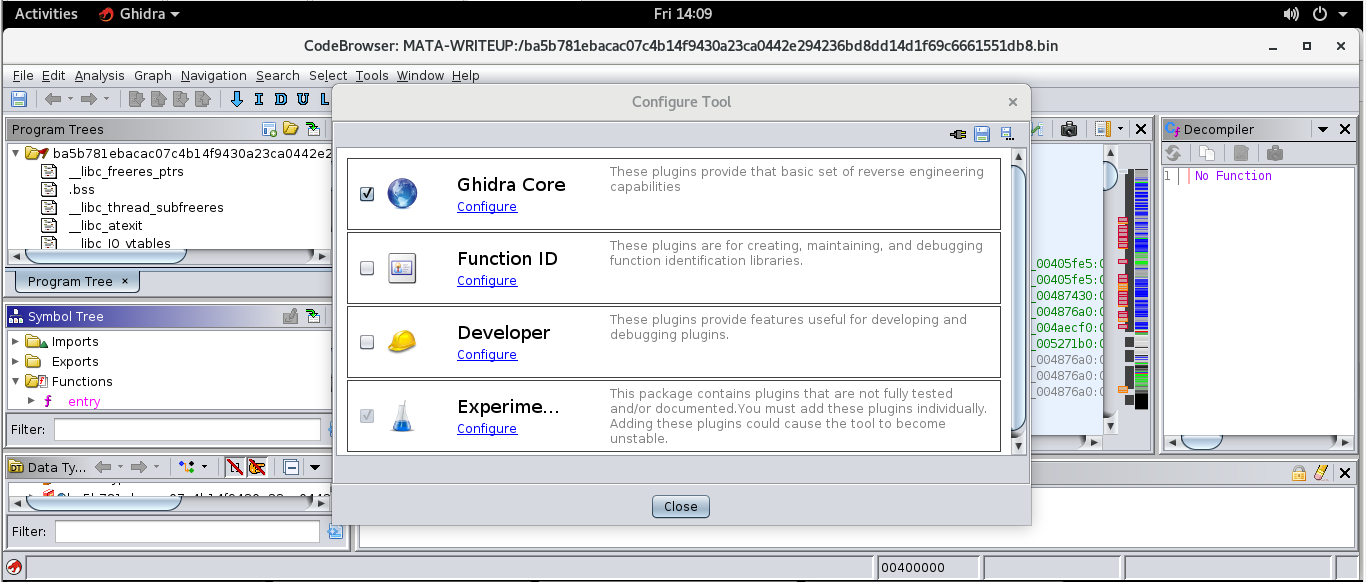Click Save Tool As icon in Configure Tool dialog
Screen dimensions: 1366x582
click(1006, 134)
